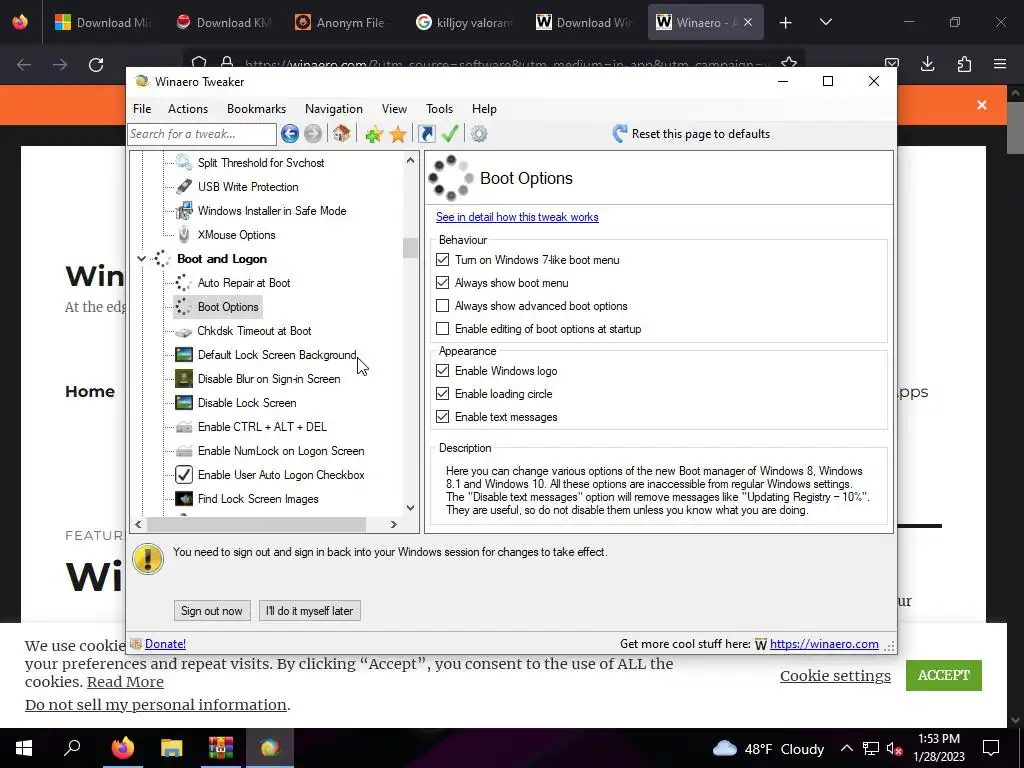Screen dimensions: 1024x768
Task: Select the Find Lock Screen Images icon
Action: tap(184, 499)
